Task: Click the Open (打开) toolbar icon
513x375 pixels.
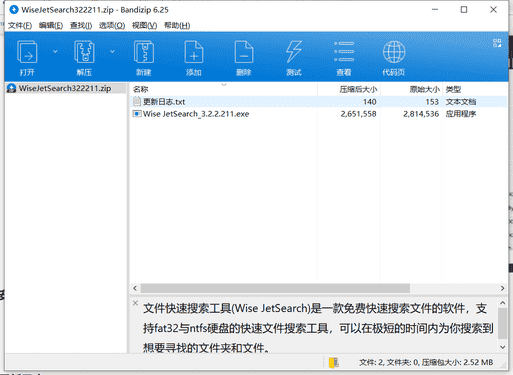Action: [27, 52]
